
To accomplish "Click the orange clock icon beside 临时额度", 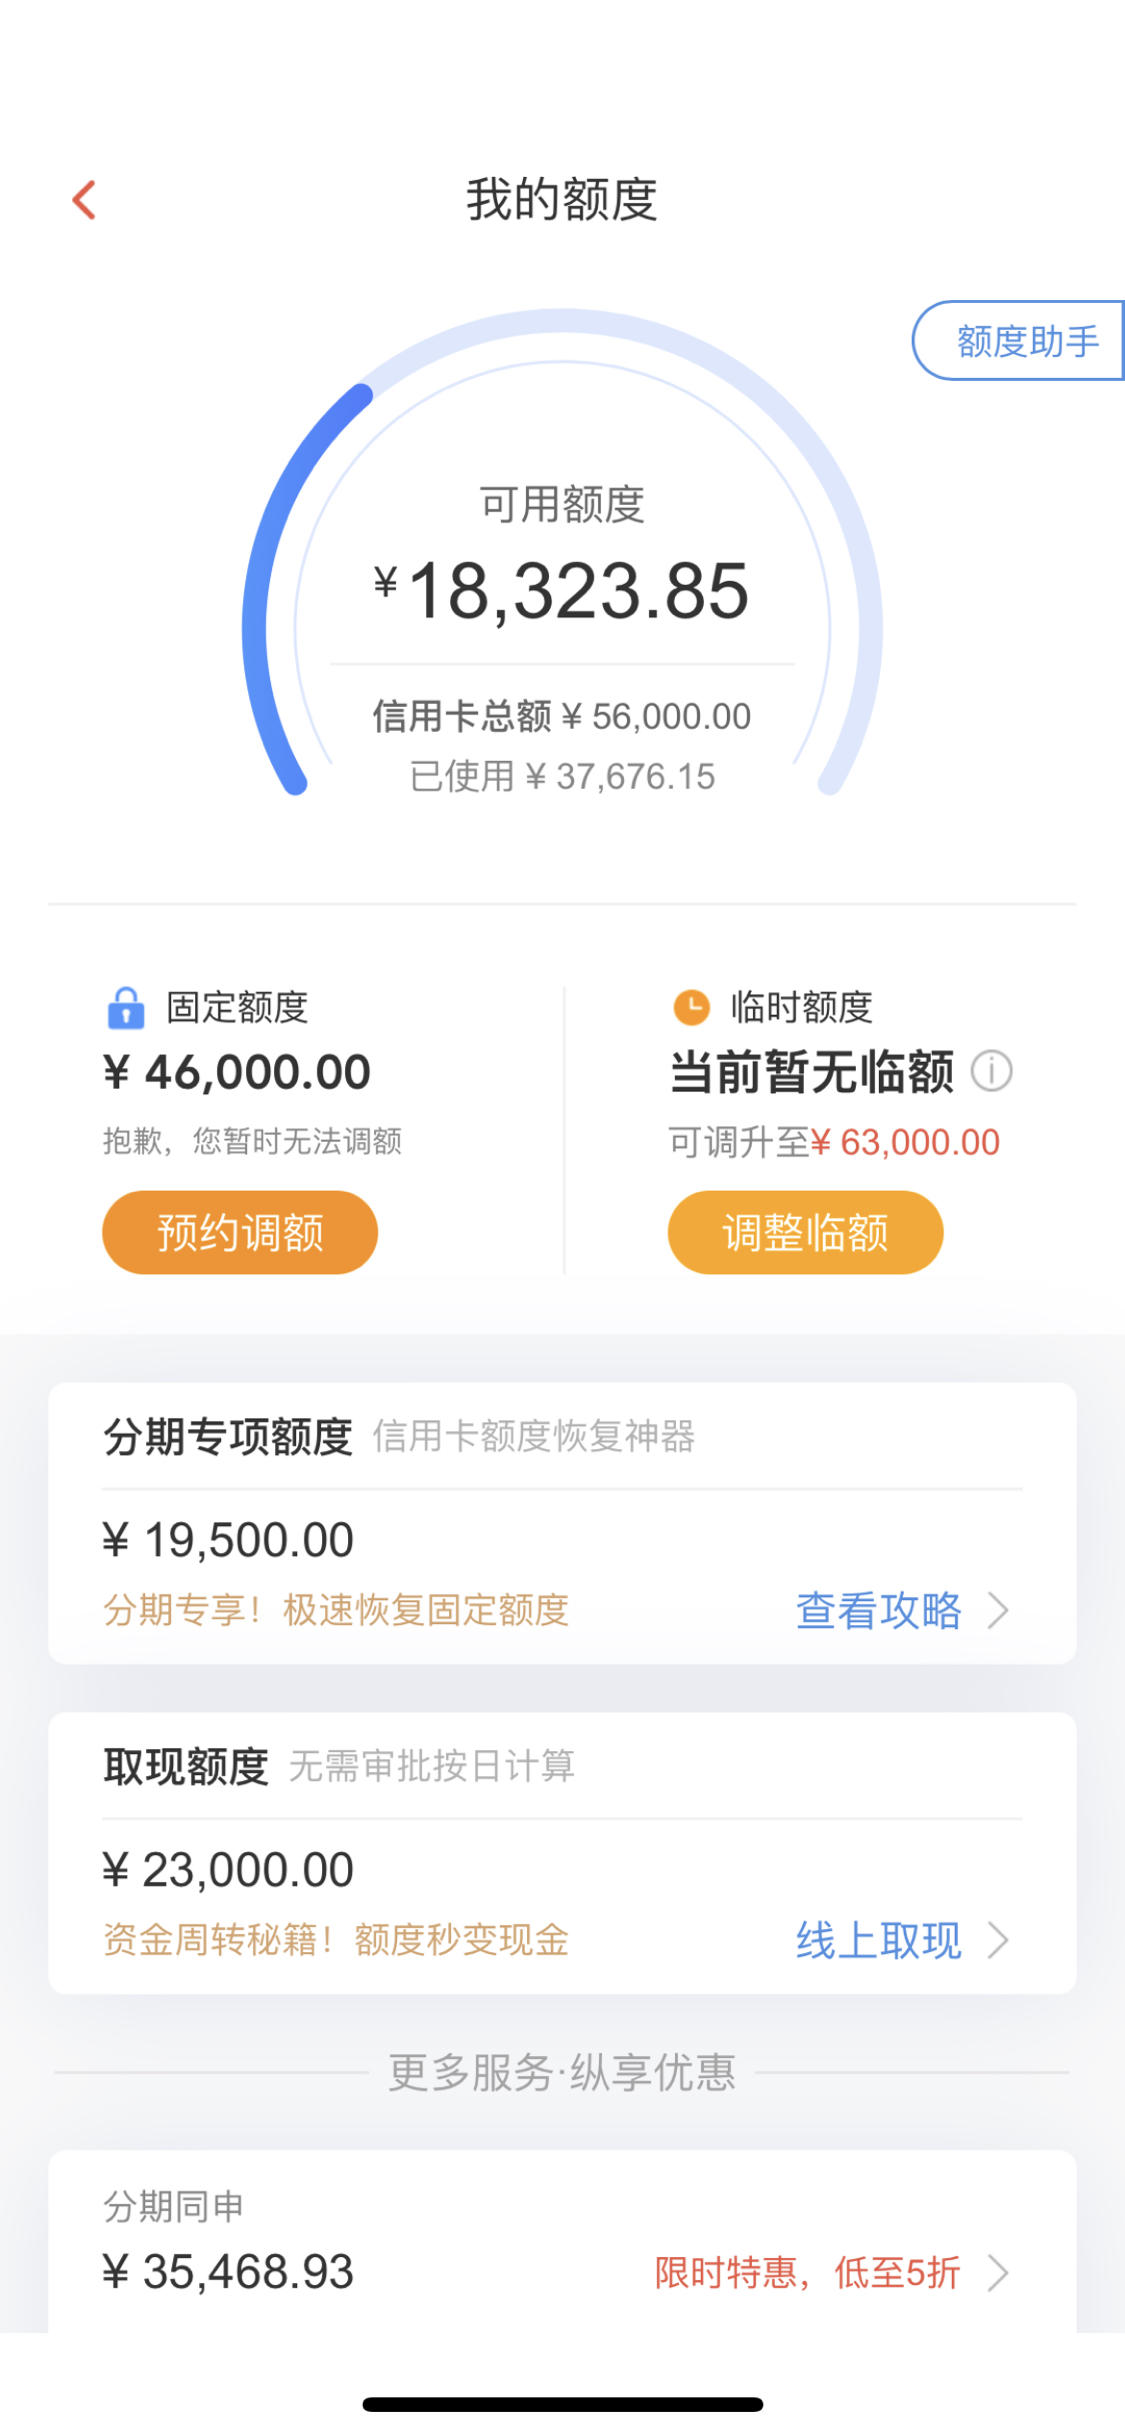I will (x=691, y=1007).
